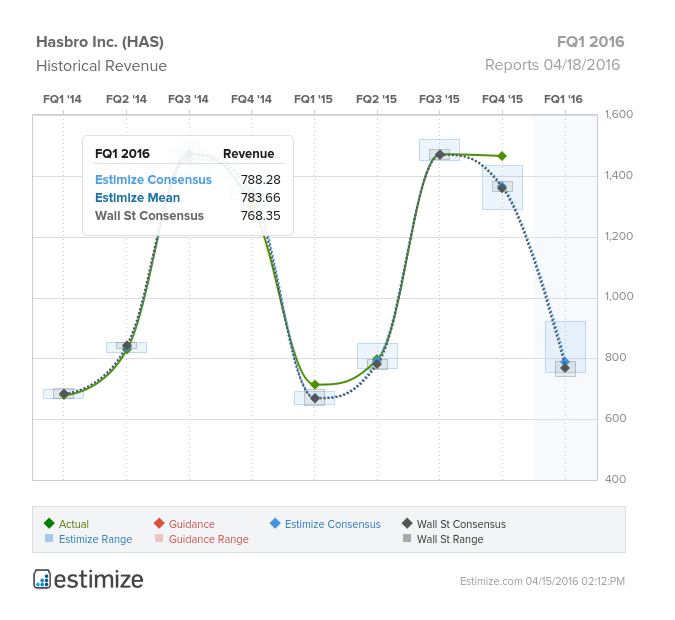Select the FQ4 '14 quarter label
This screenshot has width=675, height=620.
click(251, 99)
